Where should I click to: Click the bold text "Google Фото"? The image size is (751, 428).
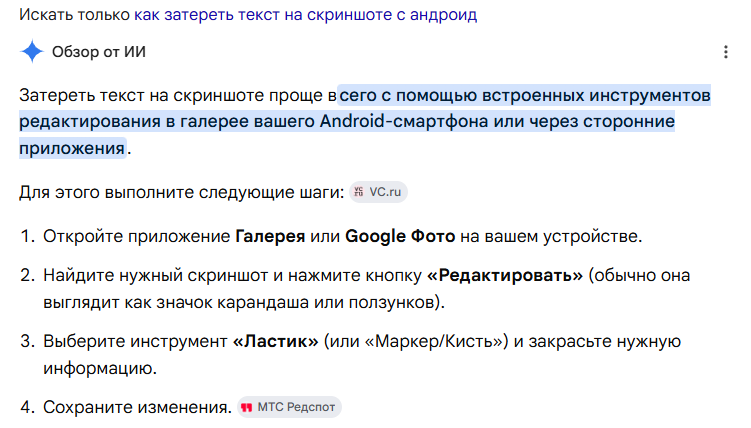point(400,236)
